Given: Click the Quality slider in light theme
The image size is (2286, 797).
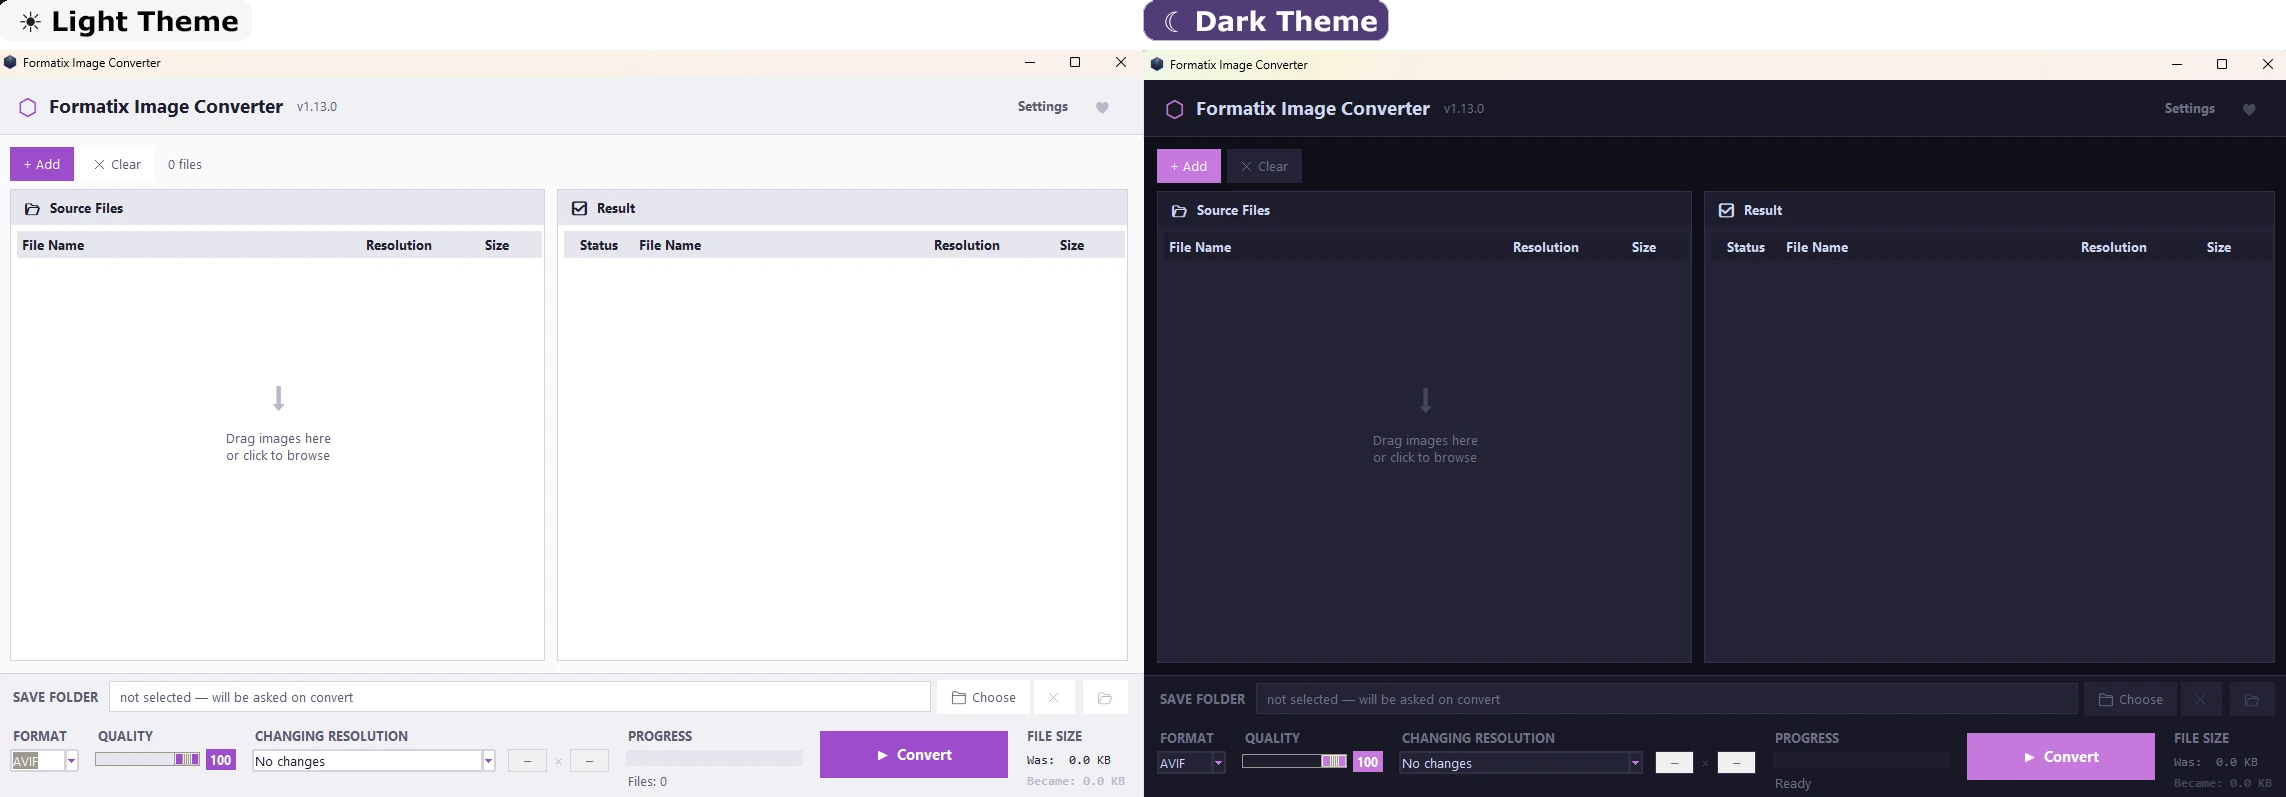Looking at the screenshot, I should [148, 759].
